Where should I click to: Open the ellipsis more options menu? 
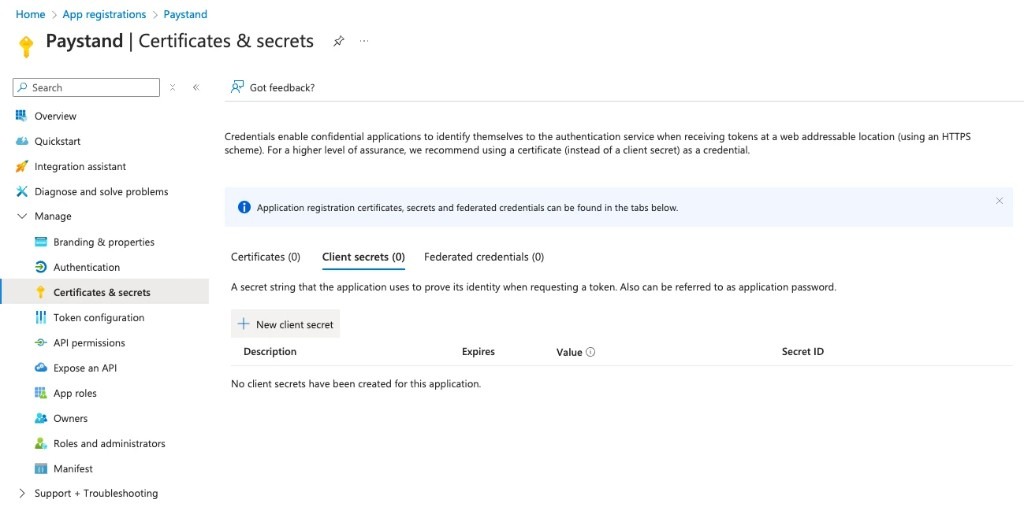[x=364, y=41]
